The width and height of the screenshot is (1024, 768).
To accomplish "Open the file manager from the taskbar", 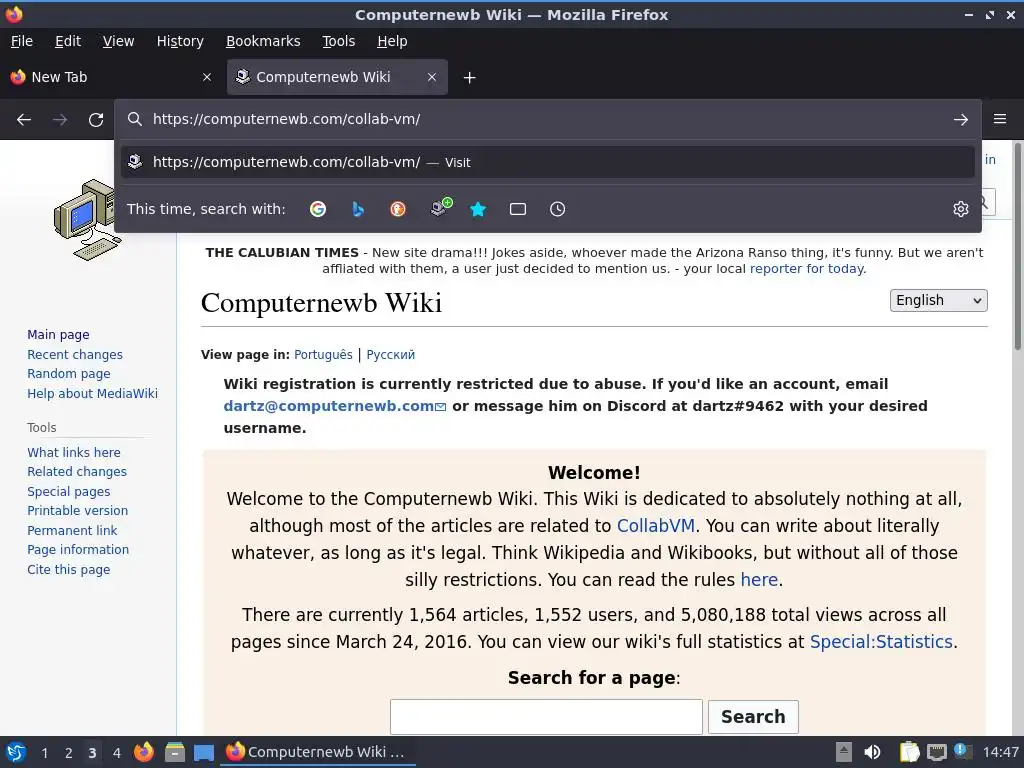I will pyautogui.click(x=174, y=752).
